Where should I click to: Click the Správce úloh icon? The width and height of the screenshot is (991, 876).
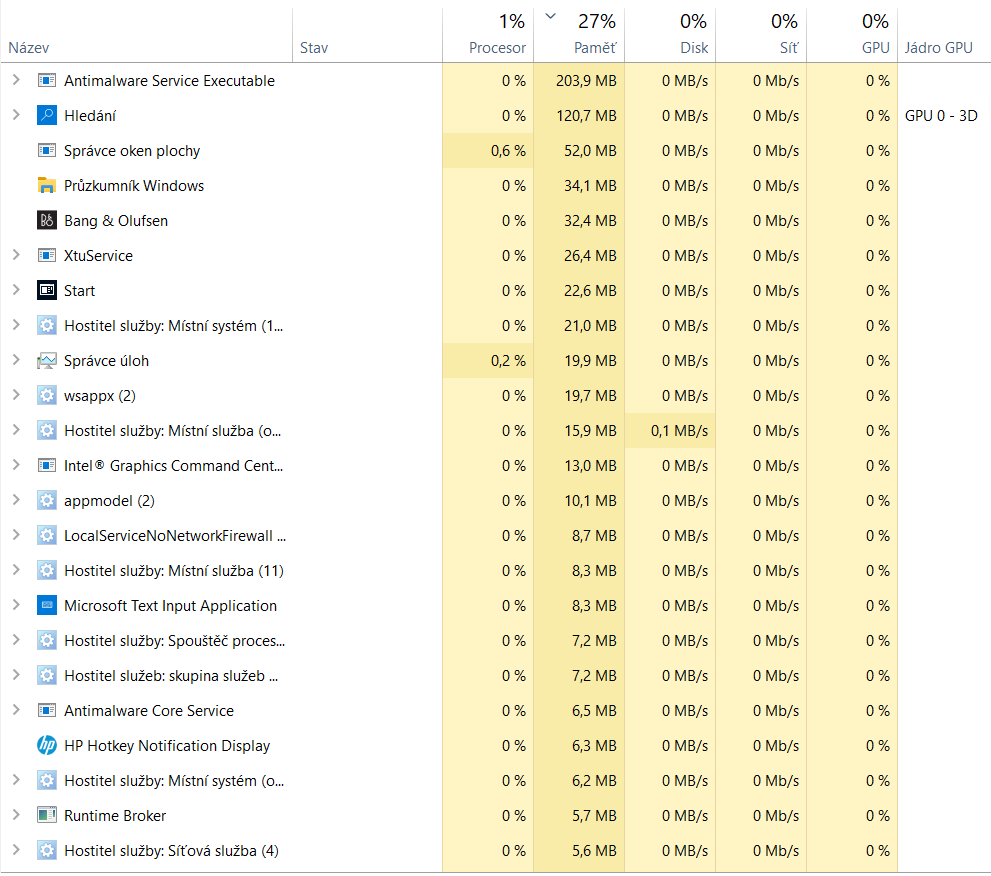click(x=47, y=360)
